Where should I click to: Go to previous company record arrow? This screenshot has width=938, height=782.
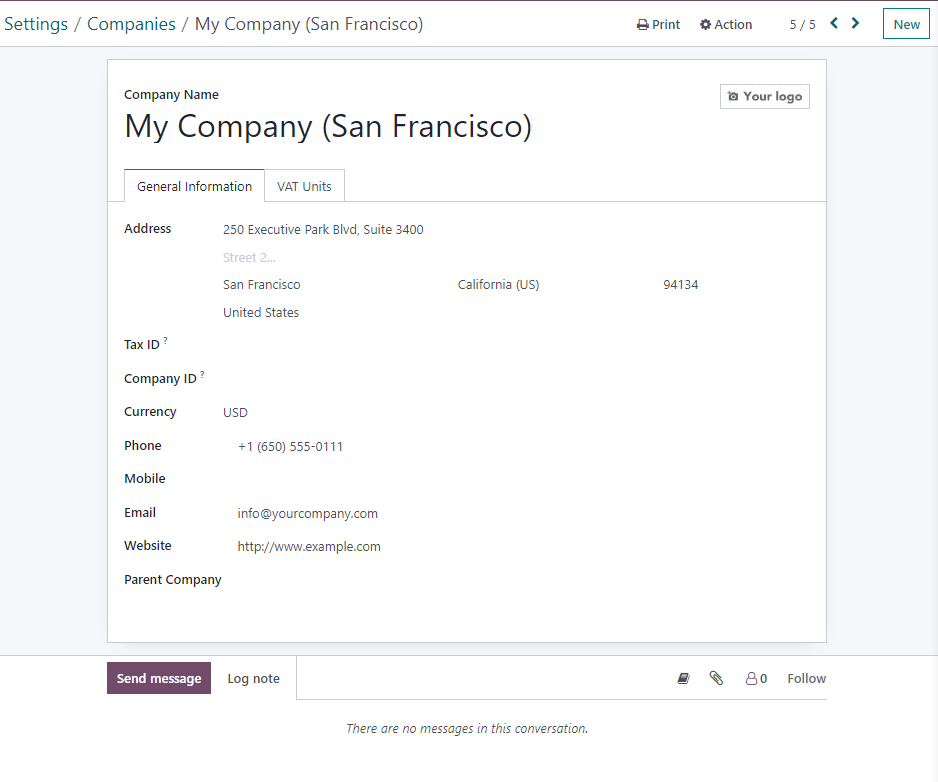pos(834,23)
